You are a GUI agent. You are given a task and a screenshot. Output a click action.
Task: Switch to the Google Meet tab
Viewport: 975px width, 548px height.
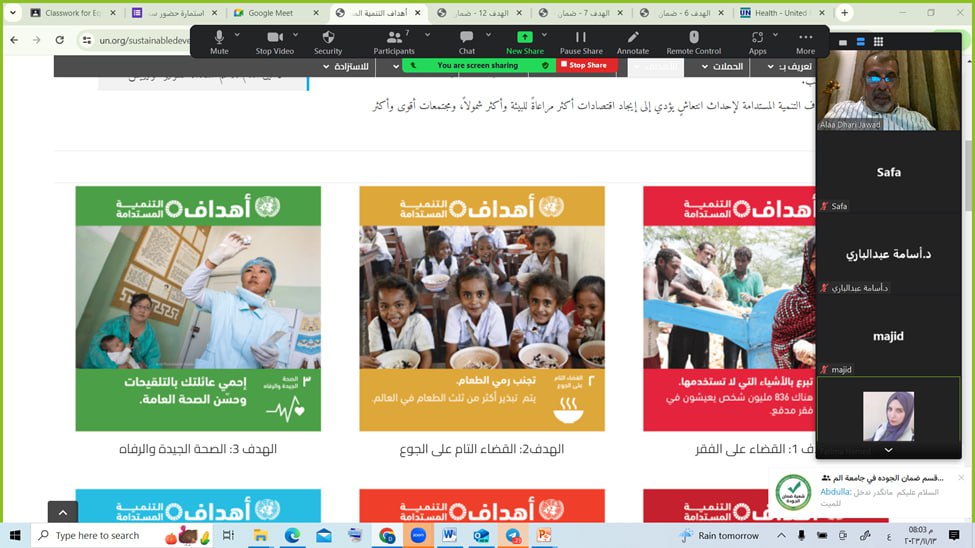click(270, 13)
